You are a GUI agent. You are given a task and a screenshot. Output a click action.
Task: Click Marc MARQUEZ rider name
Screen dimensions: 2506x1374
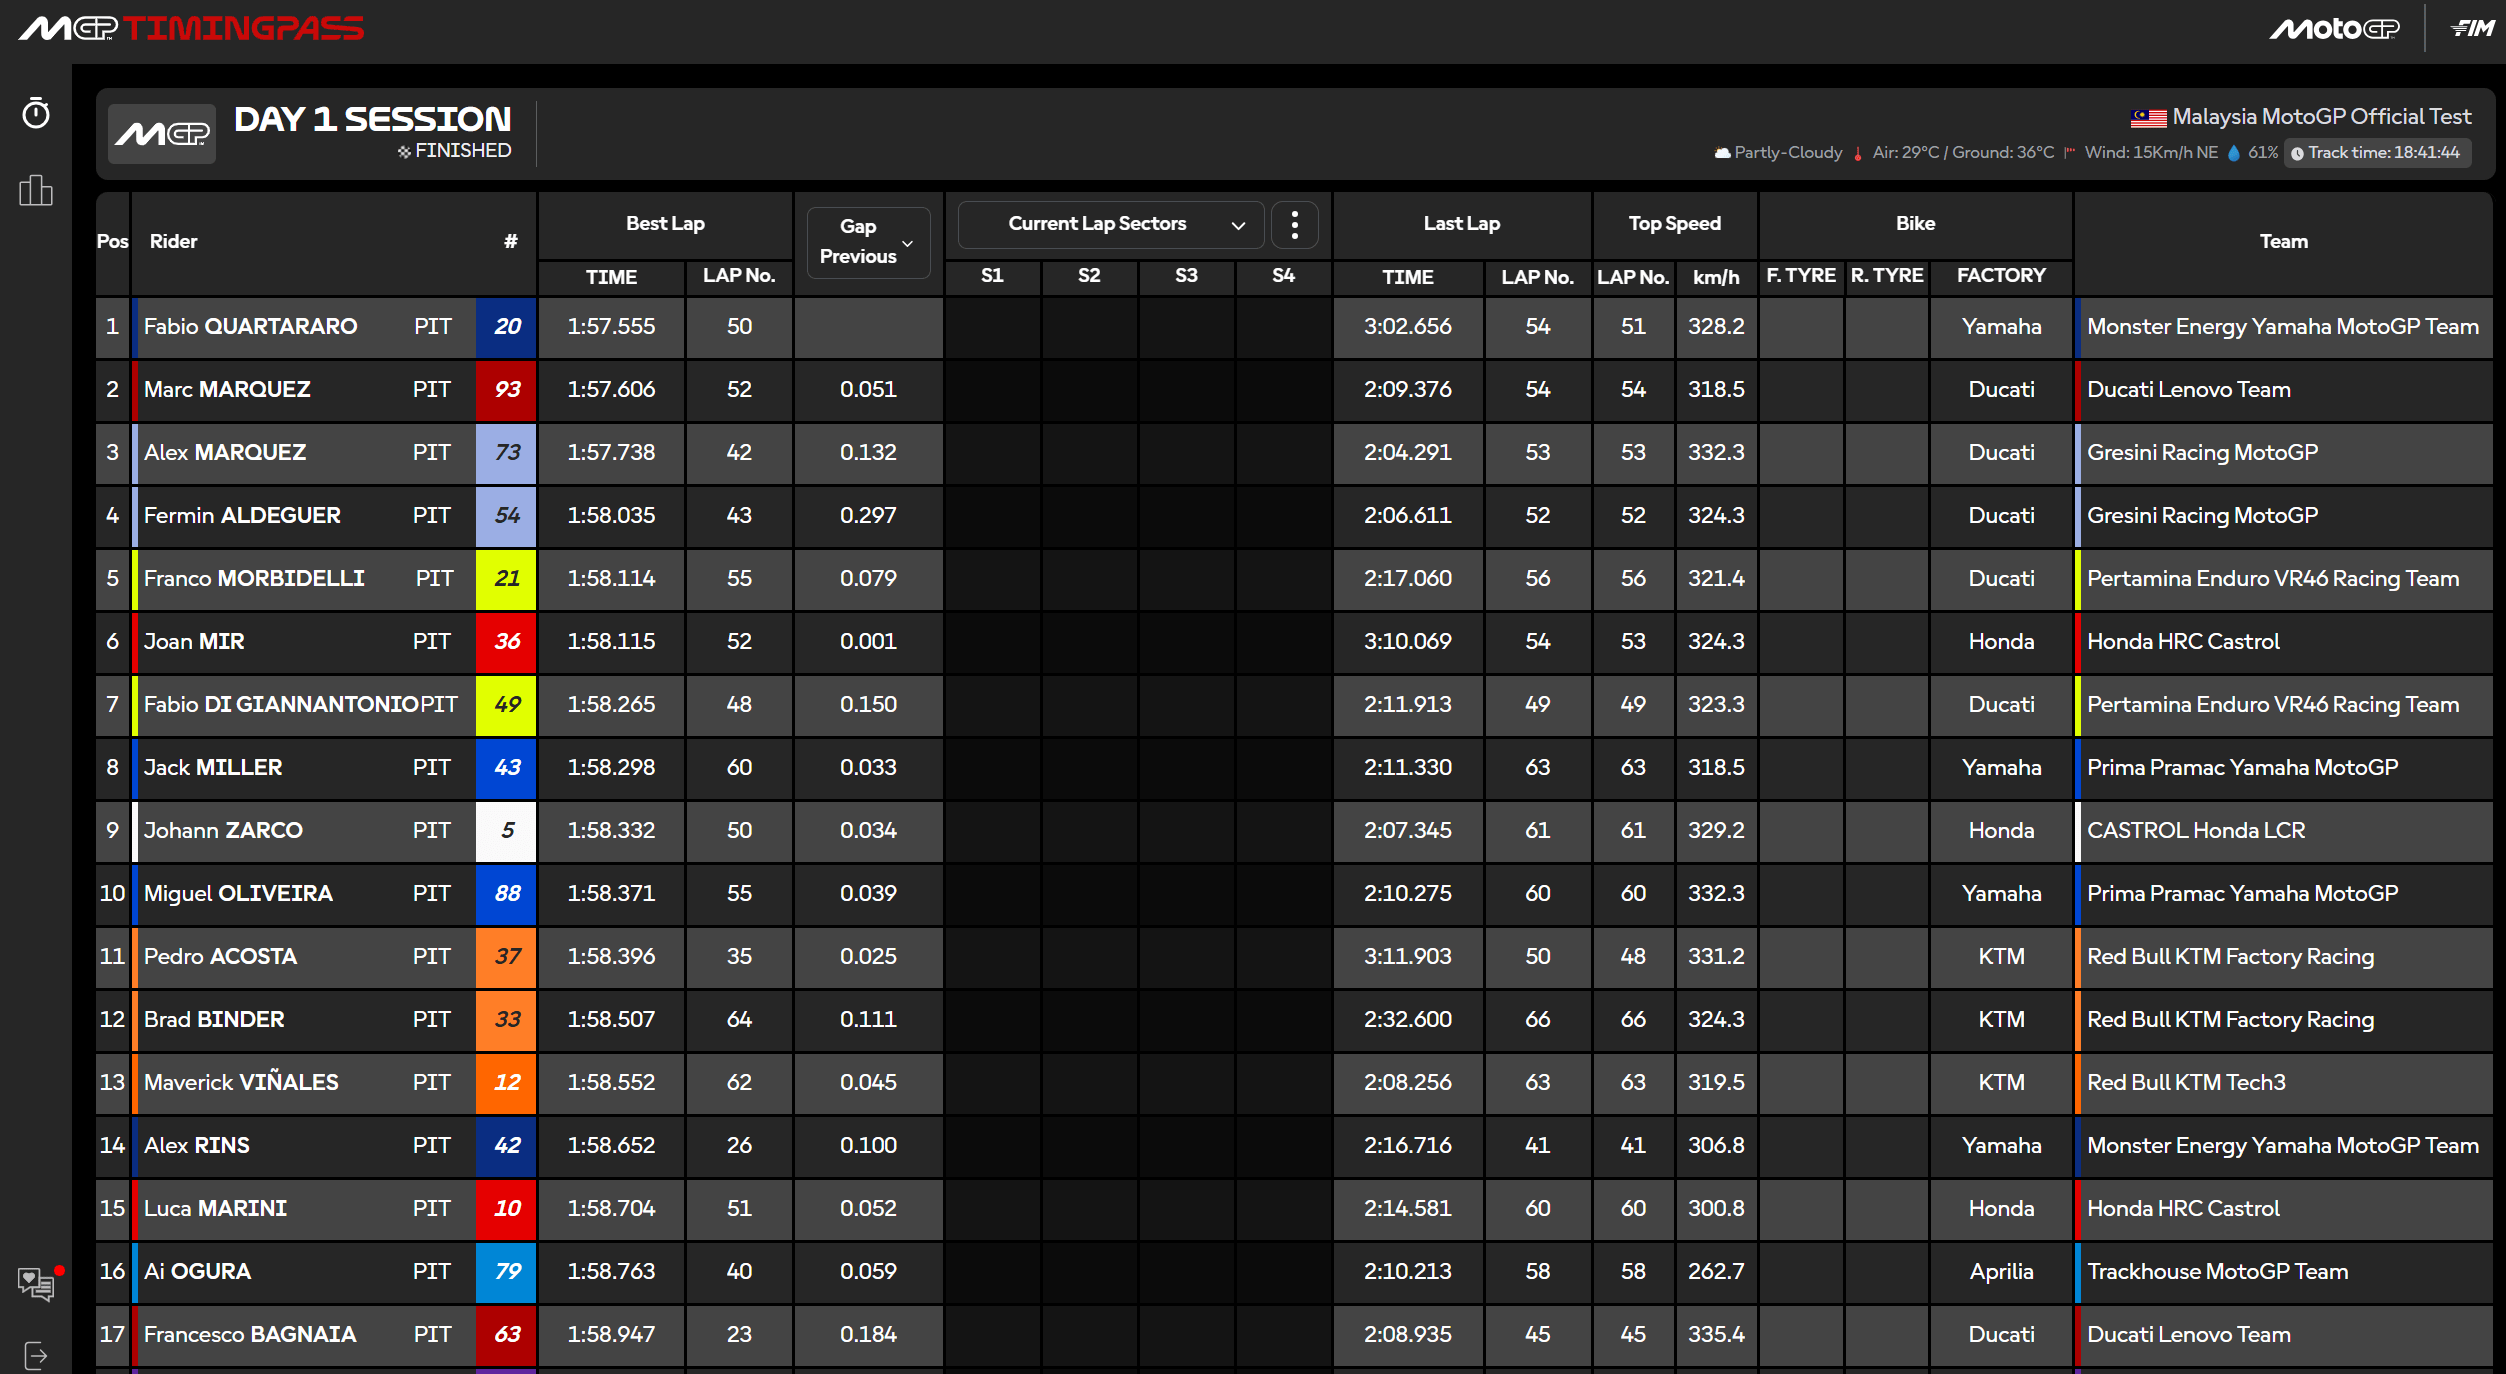click(x=227, y=390)
